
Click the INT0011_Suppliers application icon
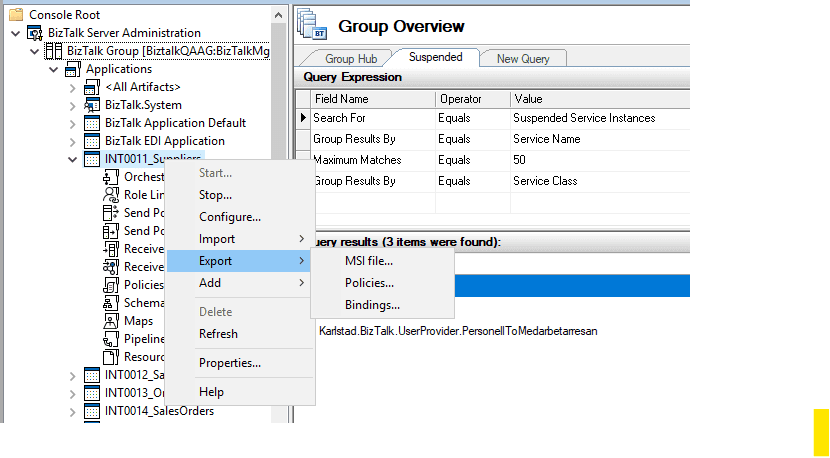point(92,159)
